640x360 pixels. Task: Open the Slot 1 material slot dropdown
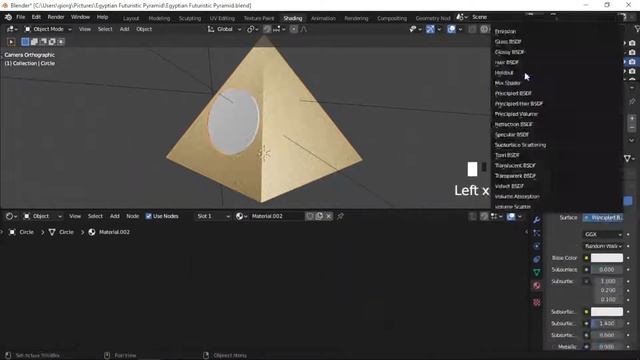pos(213,216)
